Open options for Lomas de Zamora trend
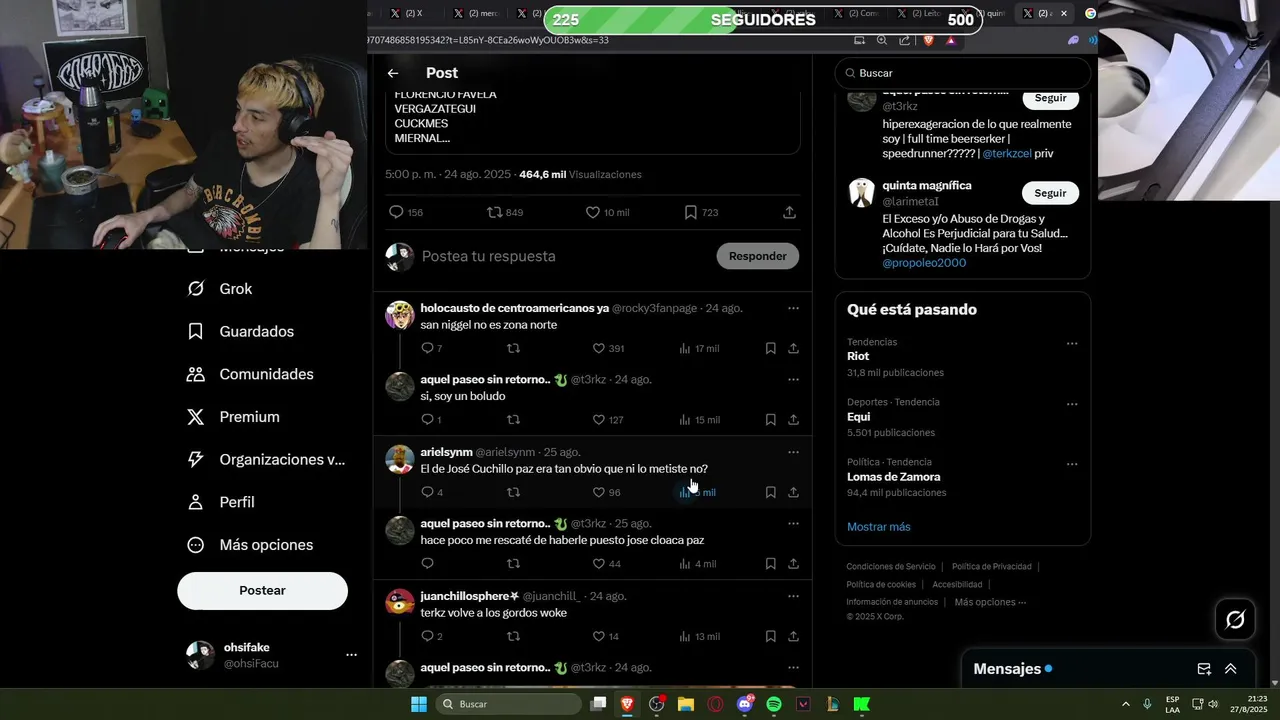1280x720 pixels. [x=1072, y=464]
